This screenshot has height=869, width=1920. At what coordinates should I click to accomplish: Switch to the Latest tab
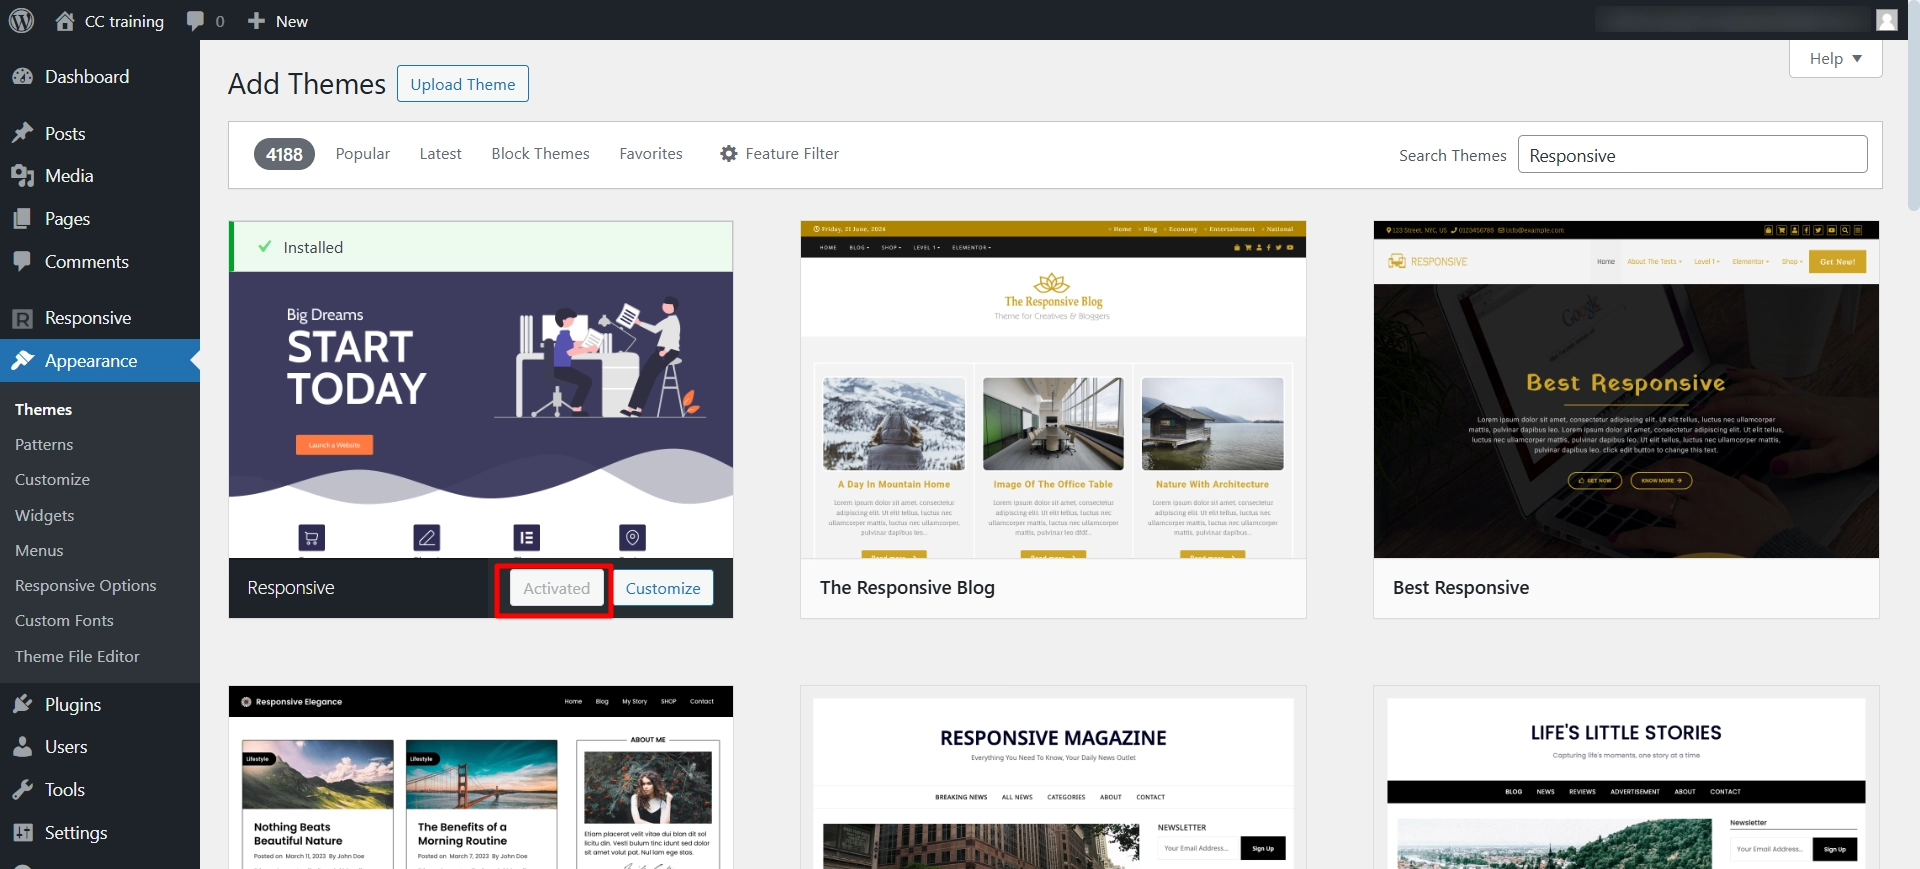click(x=440, y=154)
